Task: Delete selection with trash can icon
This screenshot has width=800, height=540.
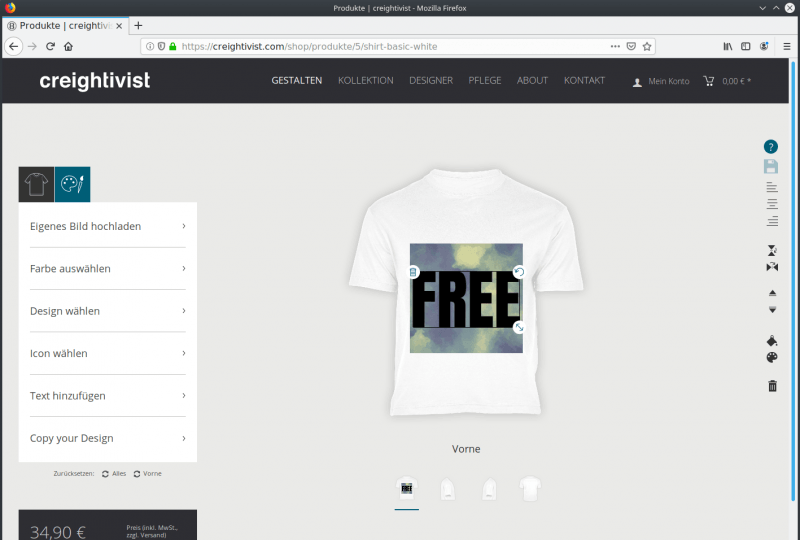Action: 772,386
